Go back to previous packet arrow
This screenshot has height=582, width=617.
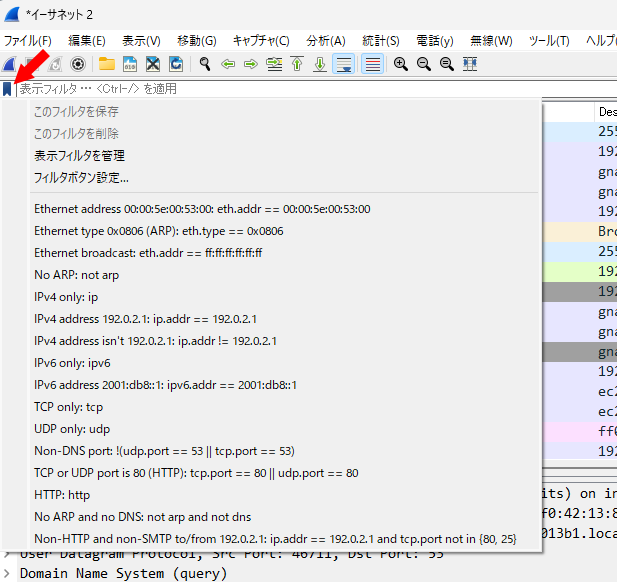click(x=228, y=64)
